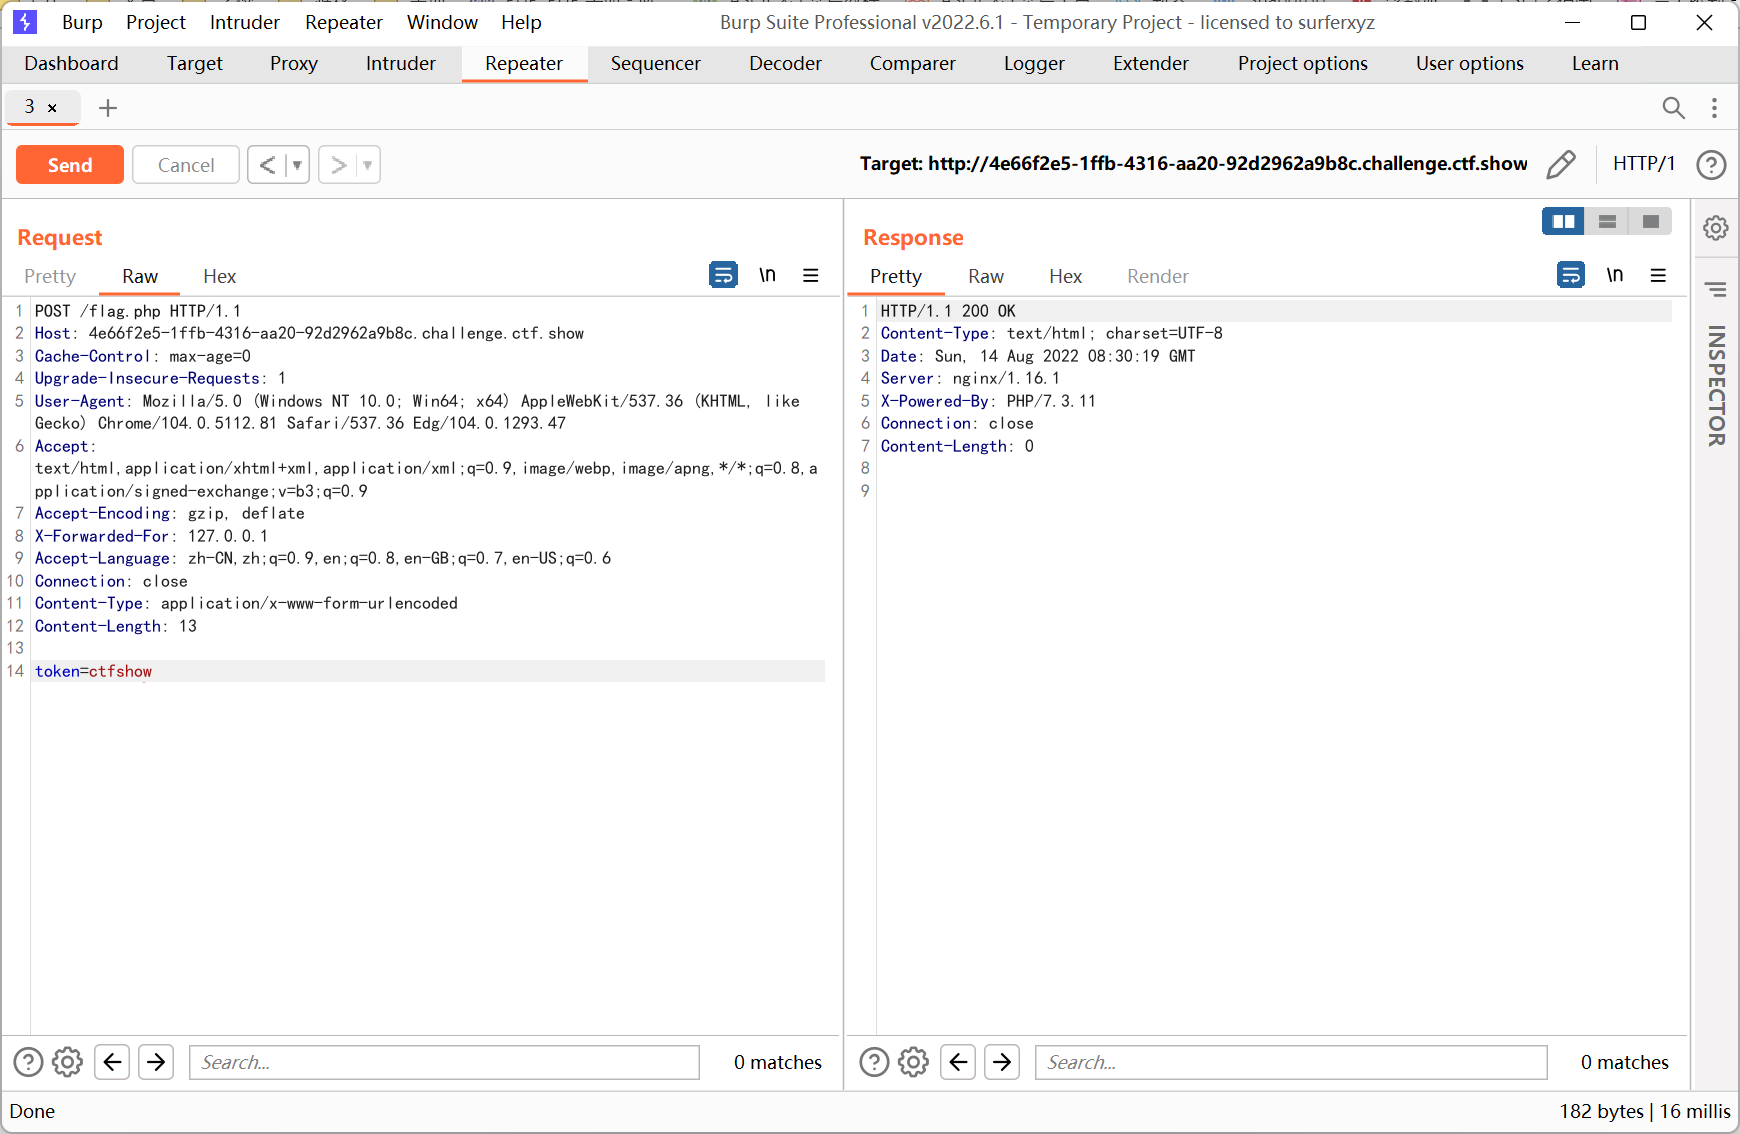Screen dimensions: 1740x1134
Task: Go to previous match in request search
Action: [113, 1062]
